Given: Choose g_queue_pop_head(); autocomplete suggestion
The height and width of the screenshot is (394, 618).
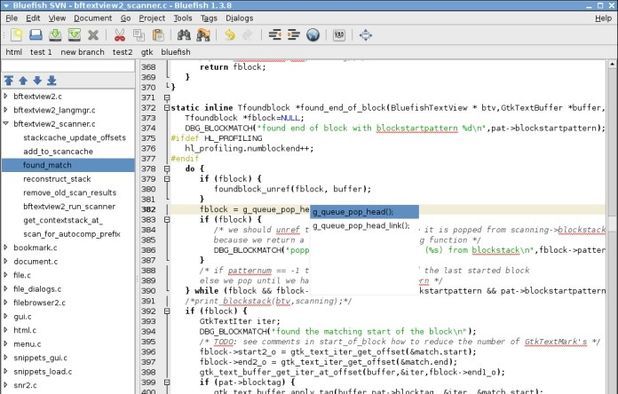Looking at the screenshot, I should pos(364,212).
